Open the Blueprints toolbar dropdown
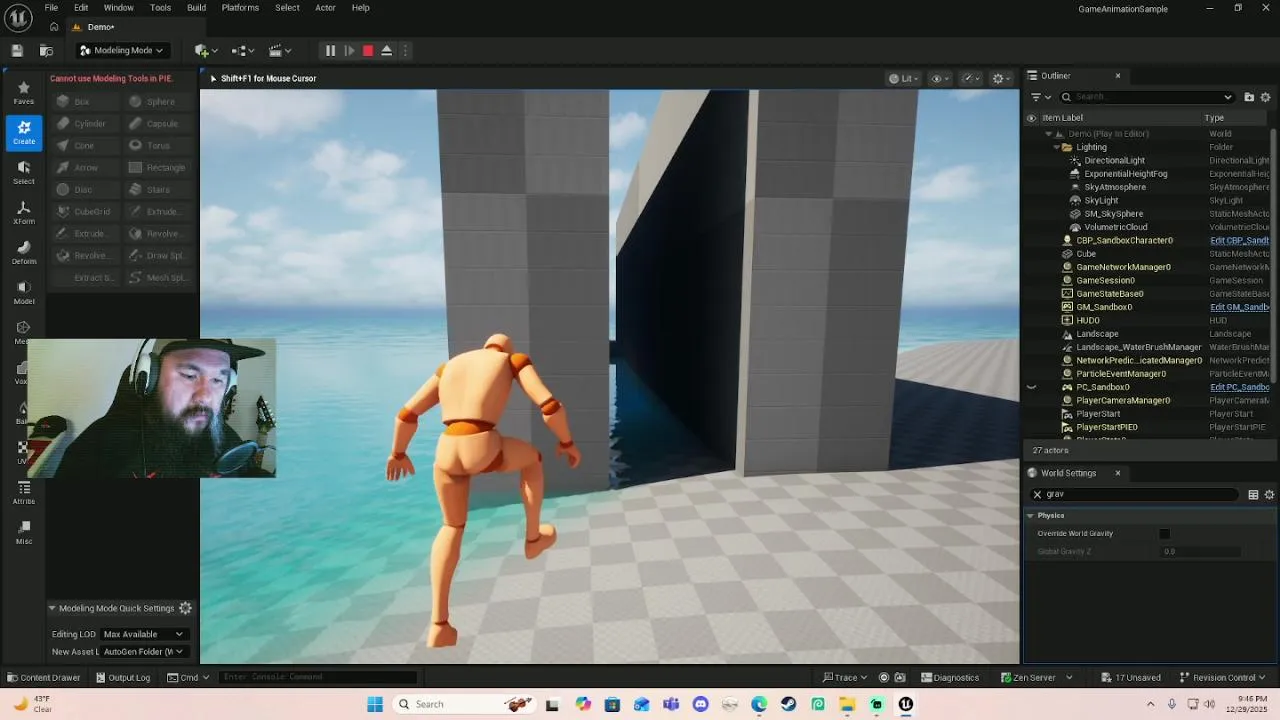 click(242, 51)
